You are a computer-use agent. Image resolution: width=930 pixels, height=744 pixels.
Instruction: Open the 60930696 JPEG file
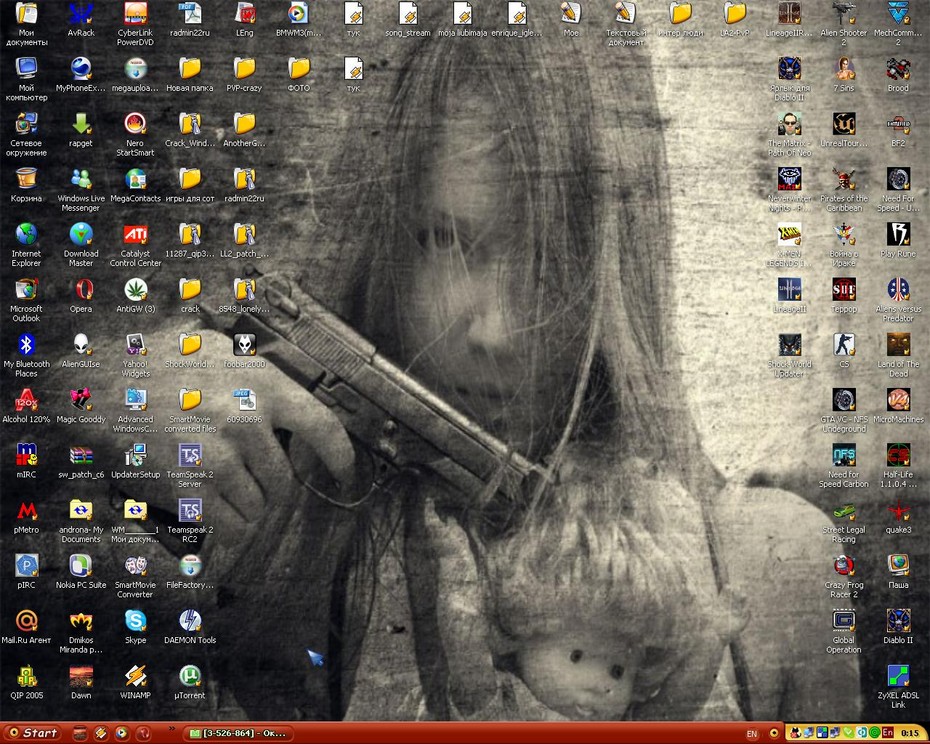[x=244, y=406]
